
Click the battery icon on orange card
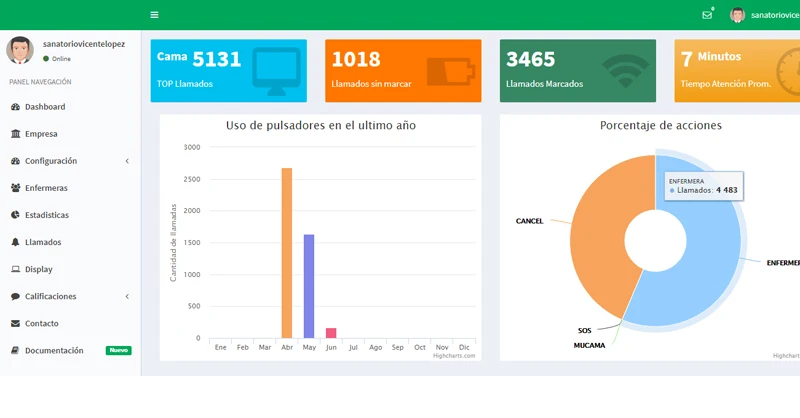point(451,71)
